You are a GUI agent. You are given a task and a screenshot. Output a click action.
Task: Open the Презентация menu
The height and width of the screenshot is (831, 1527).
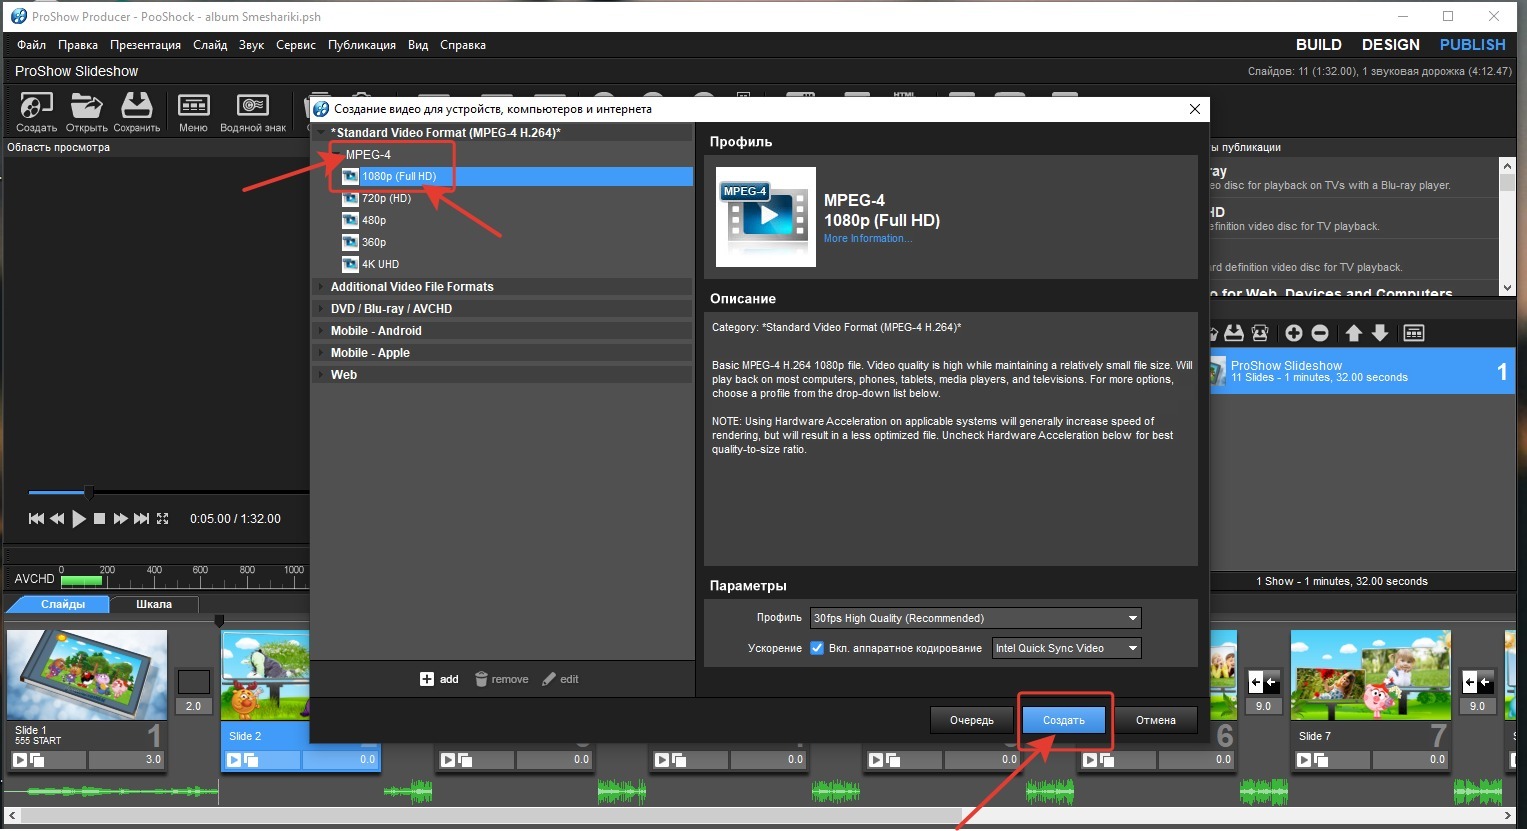coord(145,45)
